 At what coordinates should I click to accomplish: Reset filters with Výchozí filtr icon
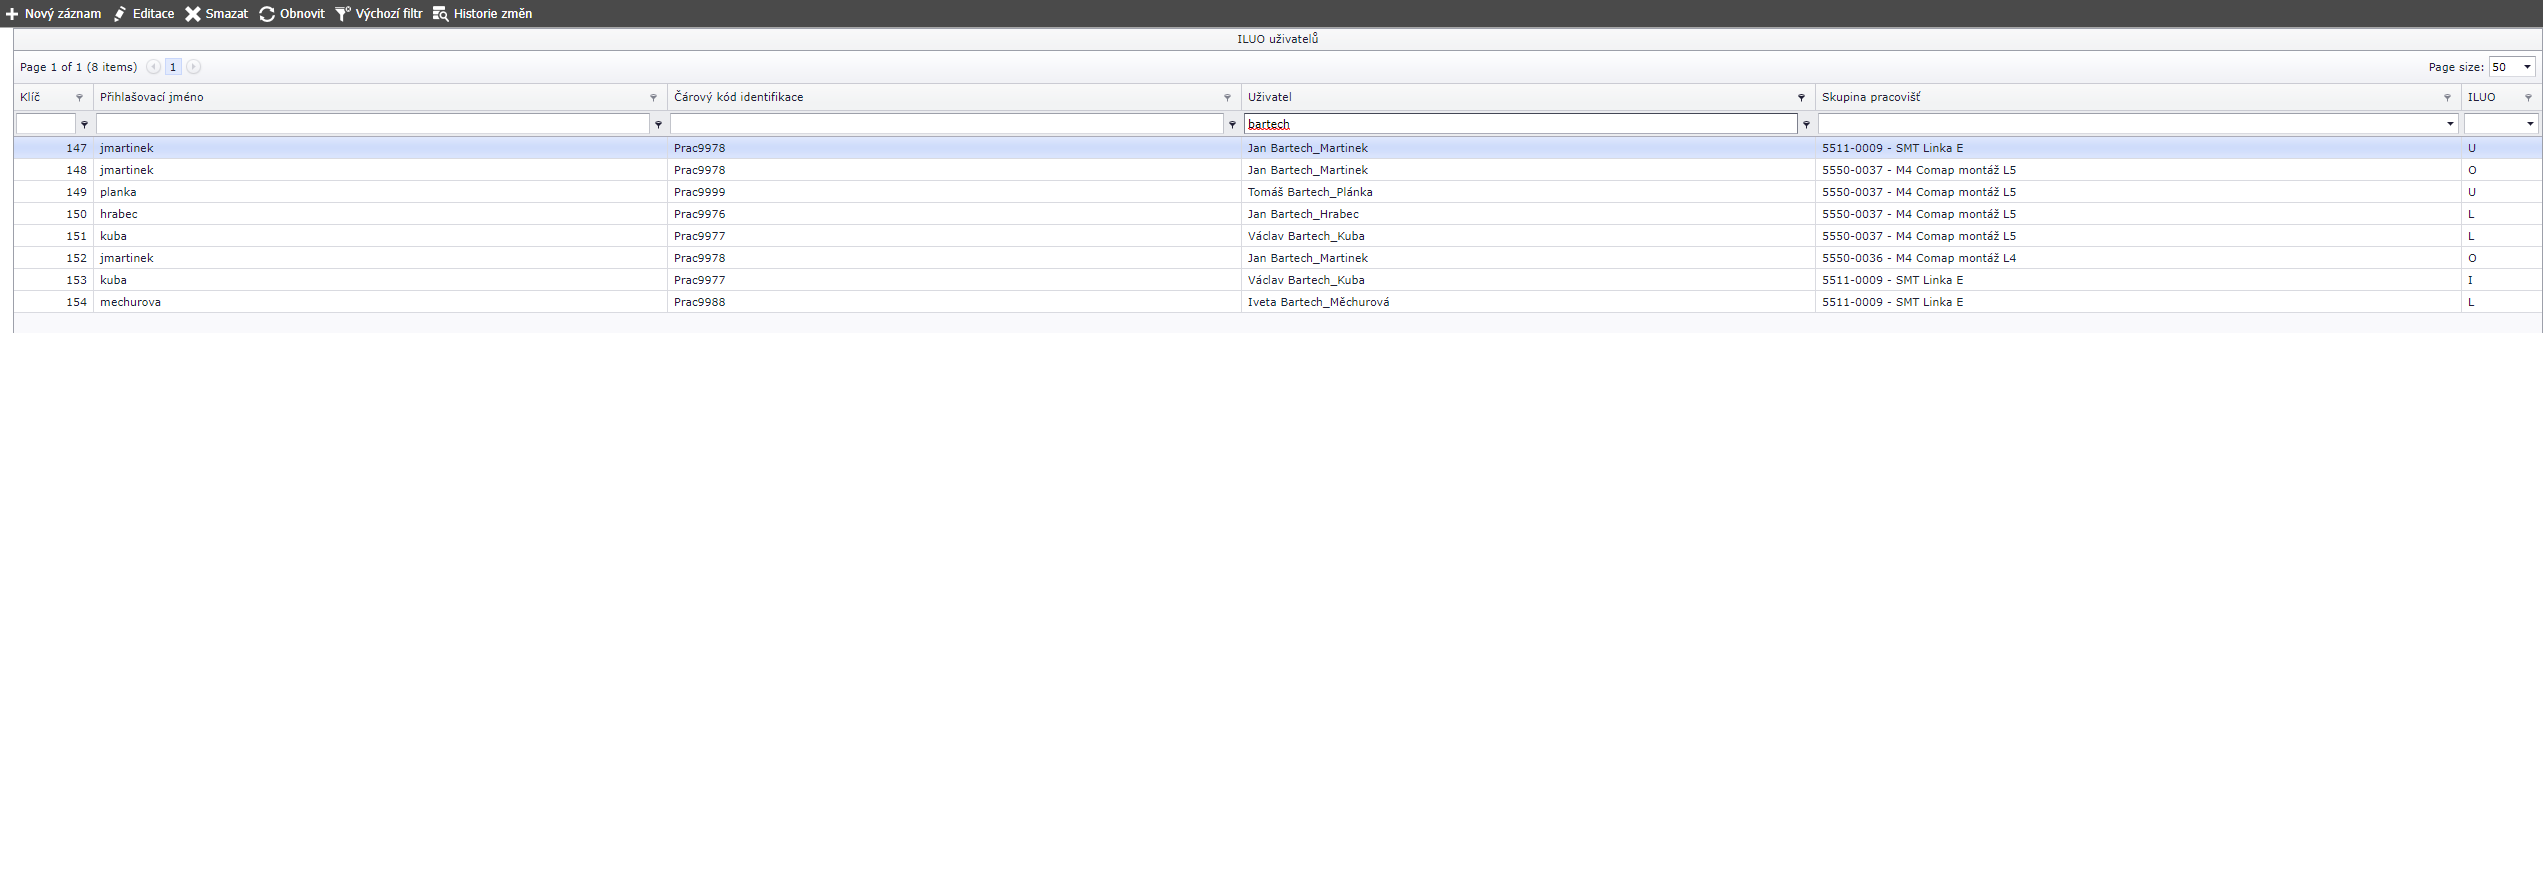tap(342, 14)
